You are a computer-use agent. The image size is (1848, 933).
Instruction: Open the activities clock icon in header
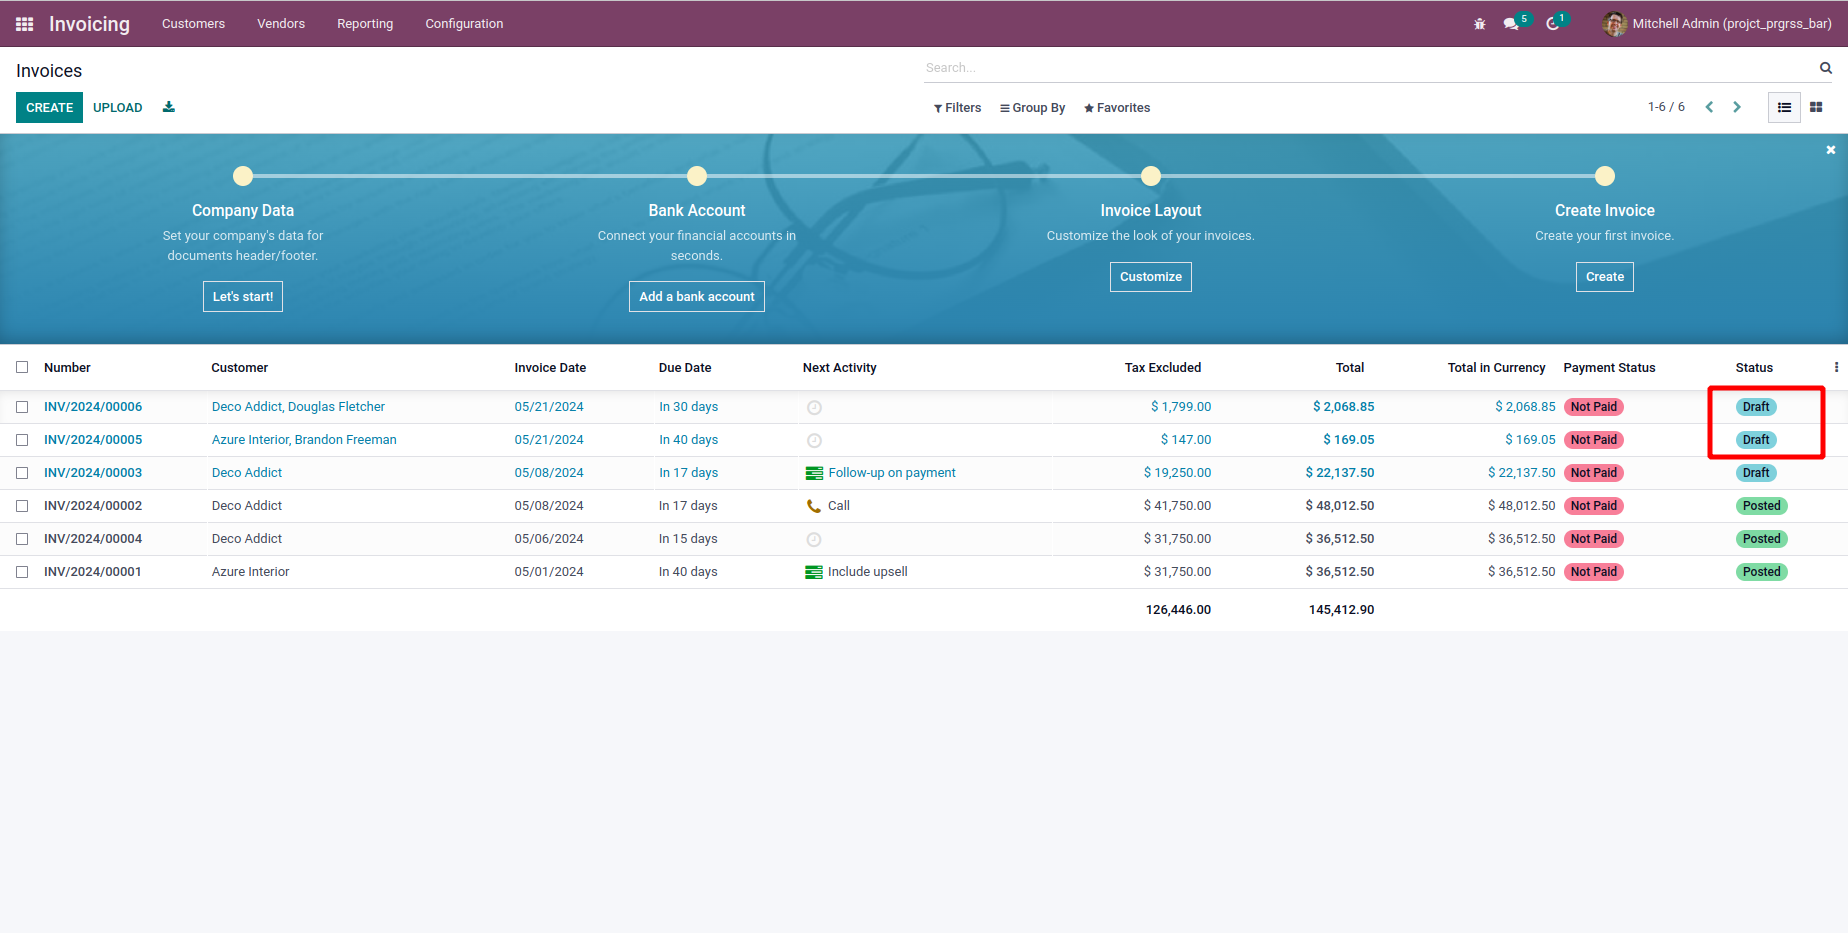coord(1552,24)
